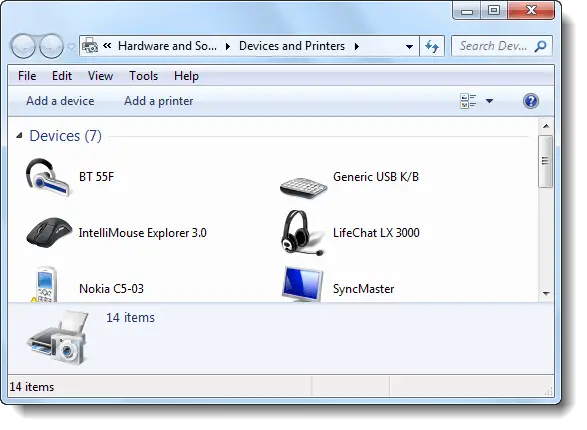Screen dimensions: 587x430
Task: Open the View menu
Action: click(x=100, y=76)
